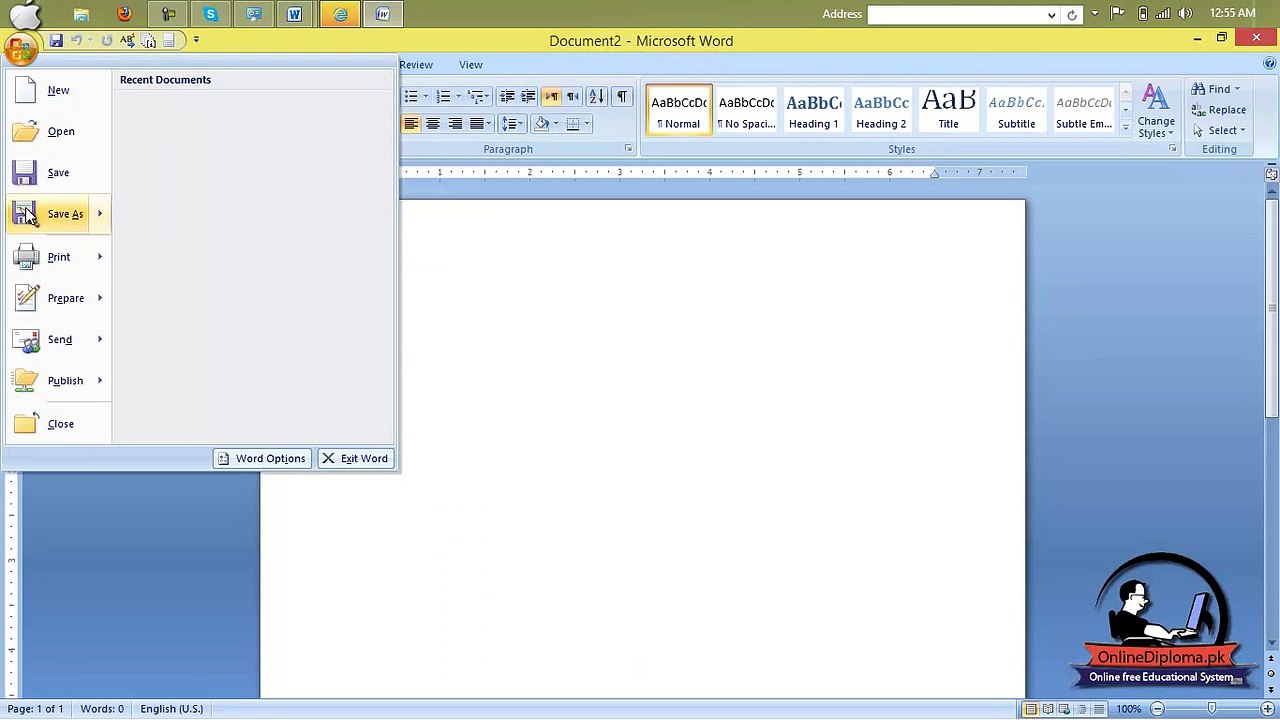This screenshot has height=720, width=1280.
Task: Apply the No Spacing style
Action: click(746, 110)
